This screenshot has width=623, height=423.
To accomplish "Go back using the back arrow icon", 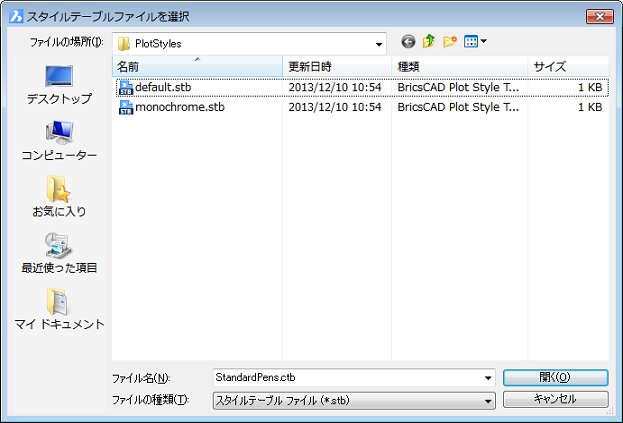I will click(x=408, y=41).
